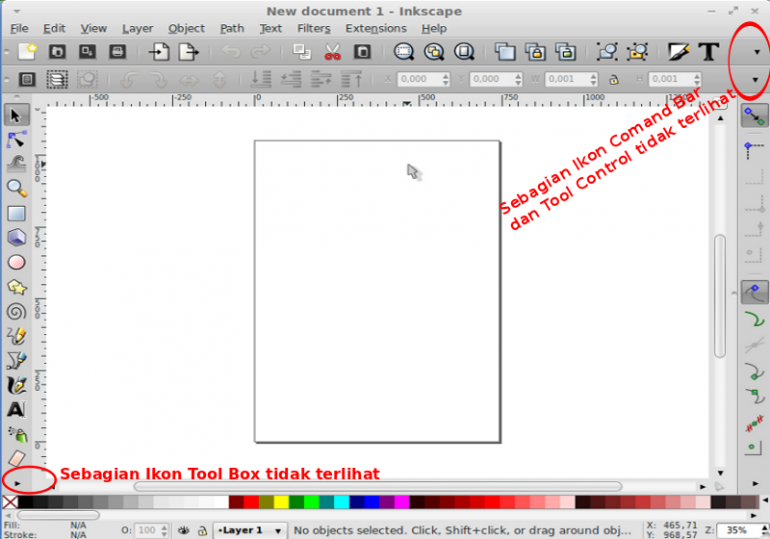The image size is (770, 539).
Task: Open the Extensions menu
Action: click(376, 28)
